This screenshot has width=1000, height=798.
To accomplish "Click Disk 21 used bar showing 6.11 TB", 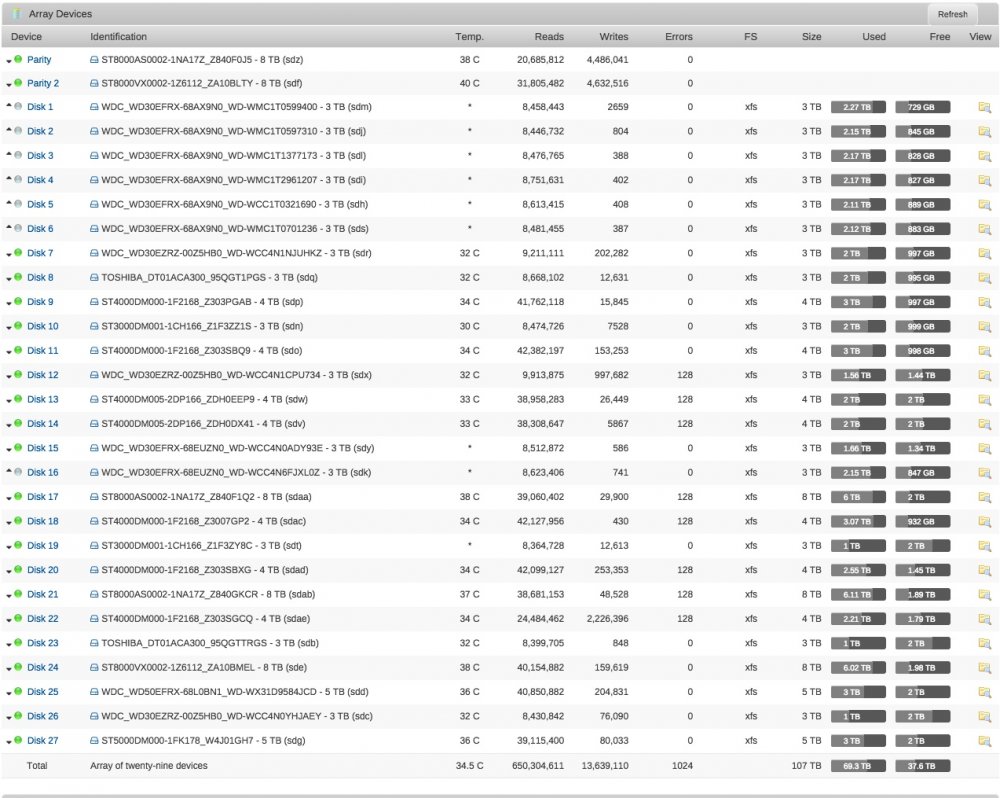I will coord(858,595).
